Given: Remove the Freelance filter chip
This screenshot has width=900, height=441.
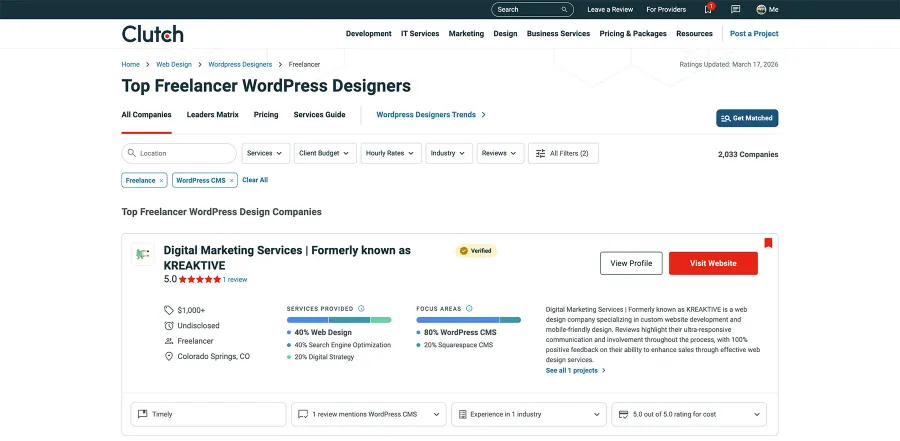Looking at the screenshot, I should click(161, 180).
